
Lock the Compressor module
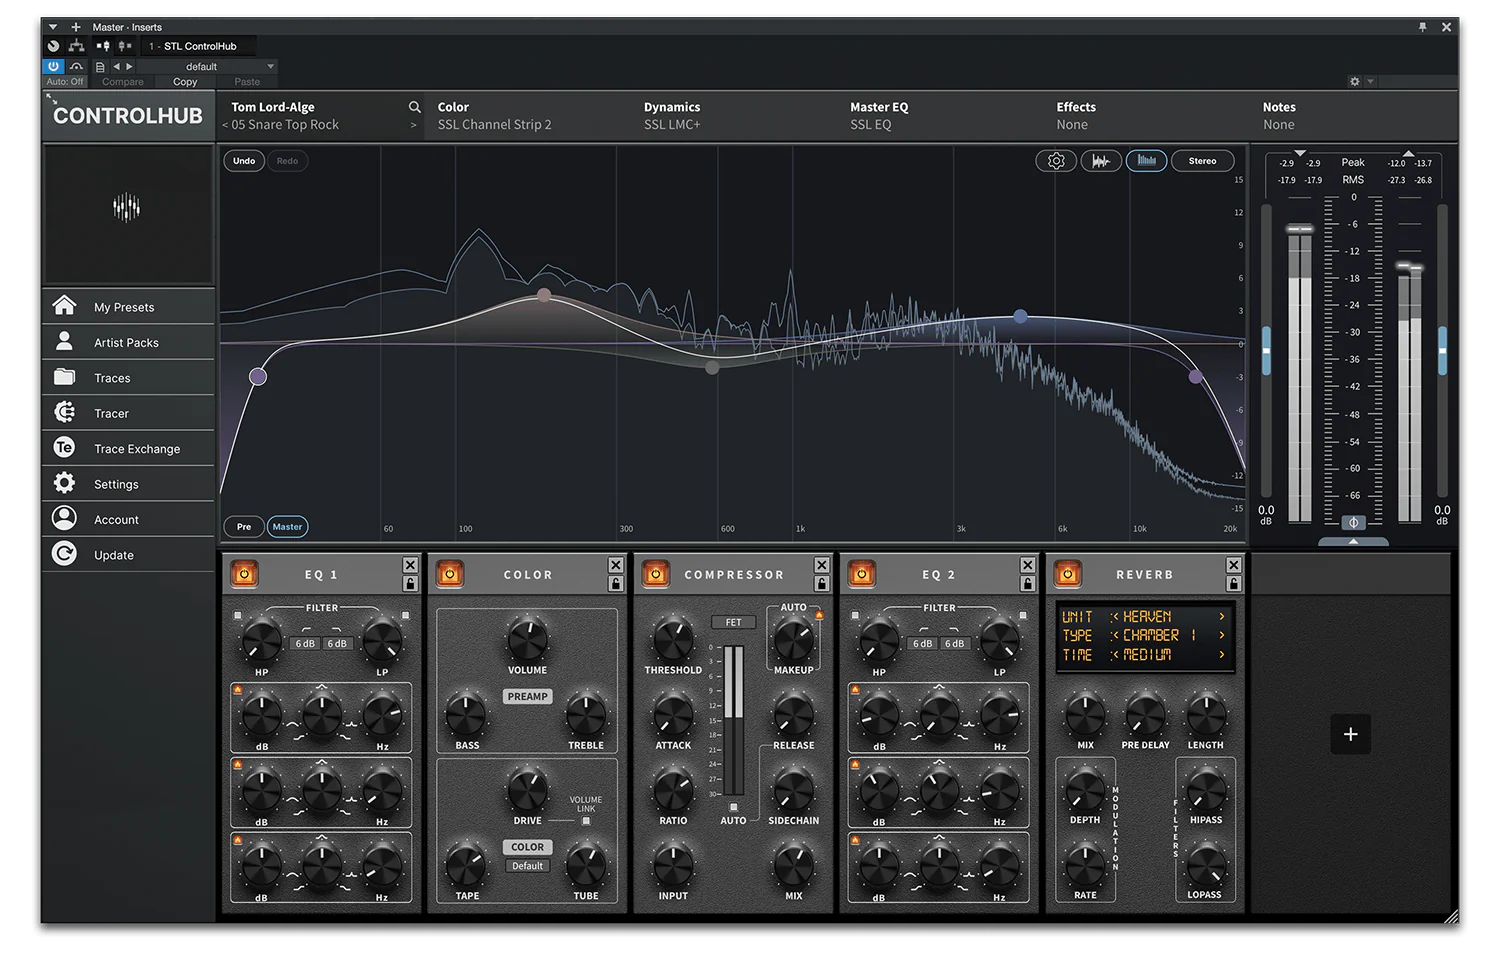[822, 583]
